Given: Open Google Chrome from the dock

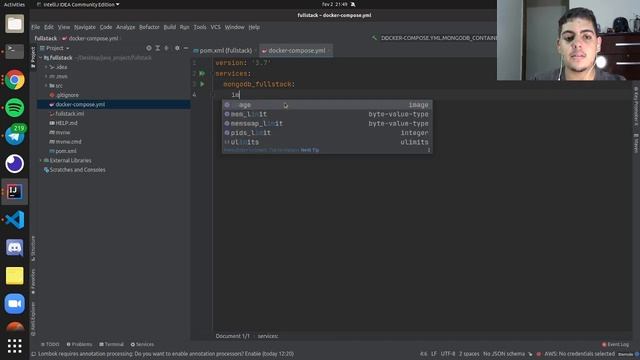Looking at the screenshot, I should pyautogui.click(x=15, y=80).
